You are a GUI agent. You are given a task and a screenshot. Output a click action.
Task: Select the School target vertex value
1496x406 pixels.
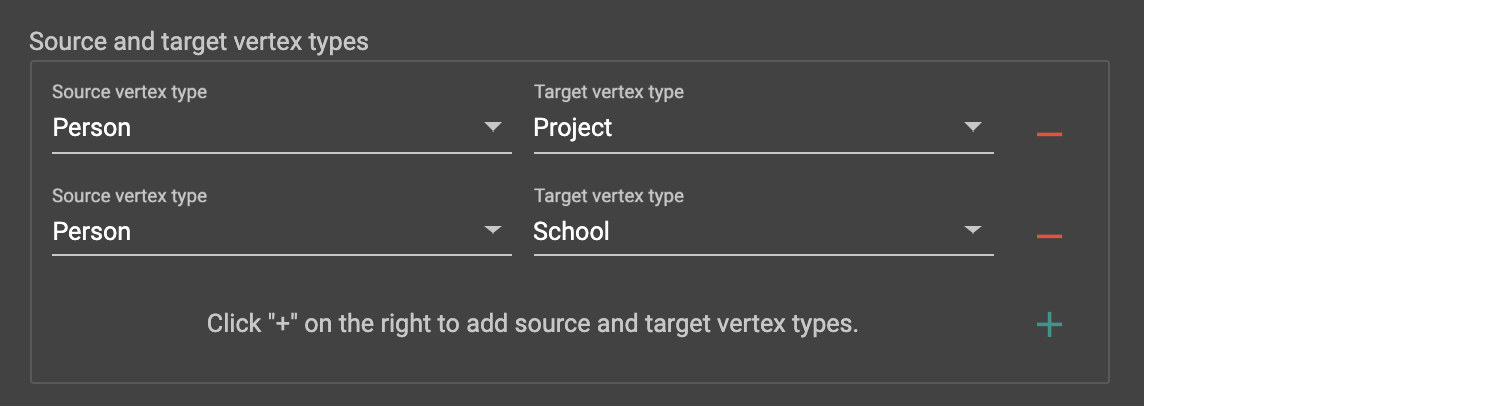pyautogui.click(x=572, y=232)
